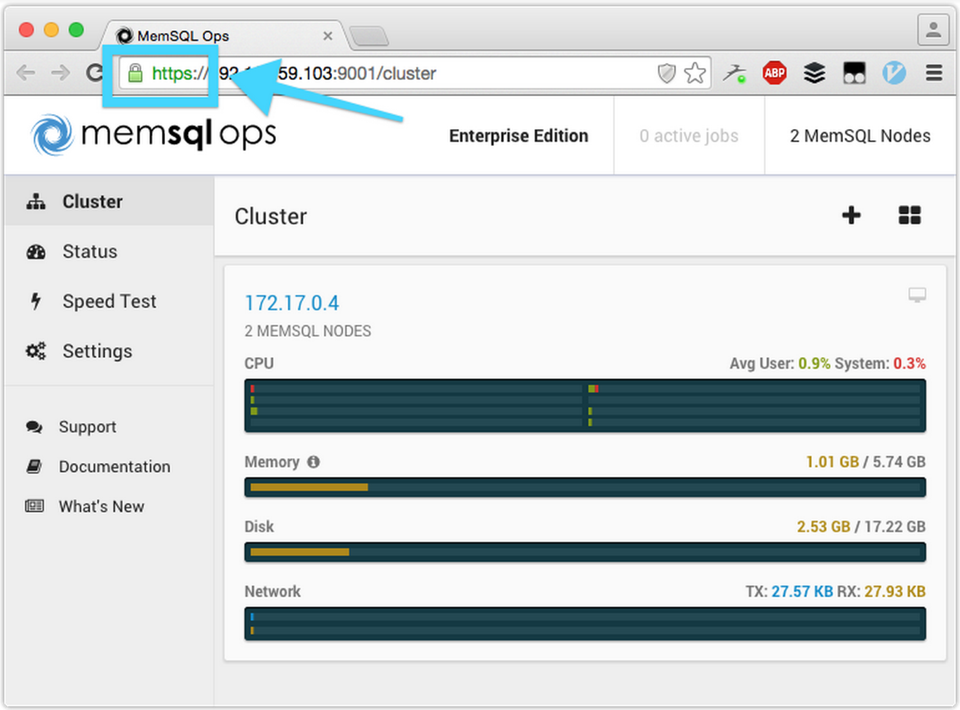Click the Memory info icon
Viewport: 960px width, 710px height.
coord(313,462)
